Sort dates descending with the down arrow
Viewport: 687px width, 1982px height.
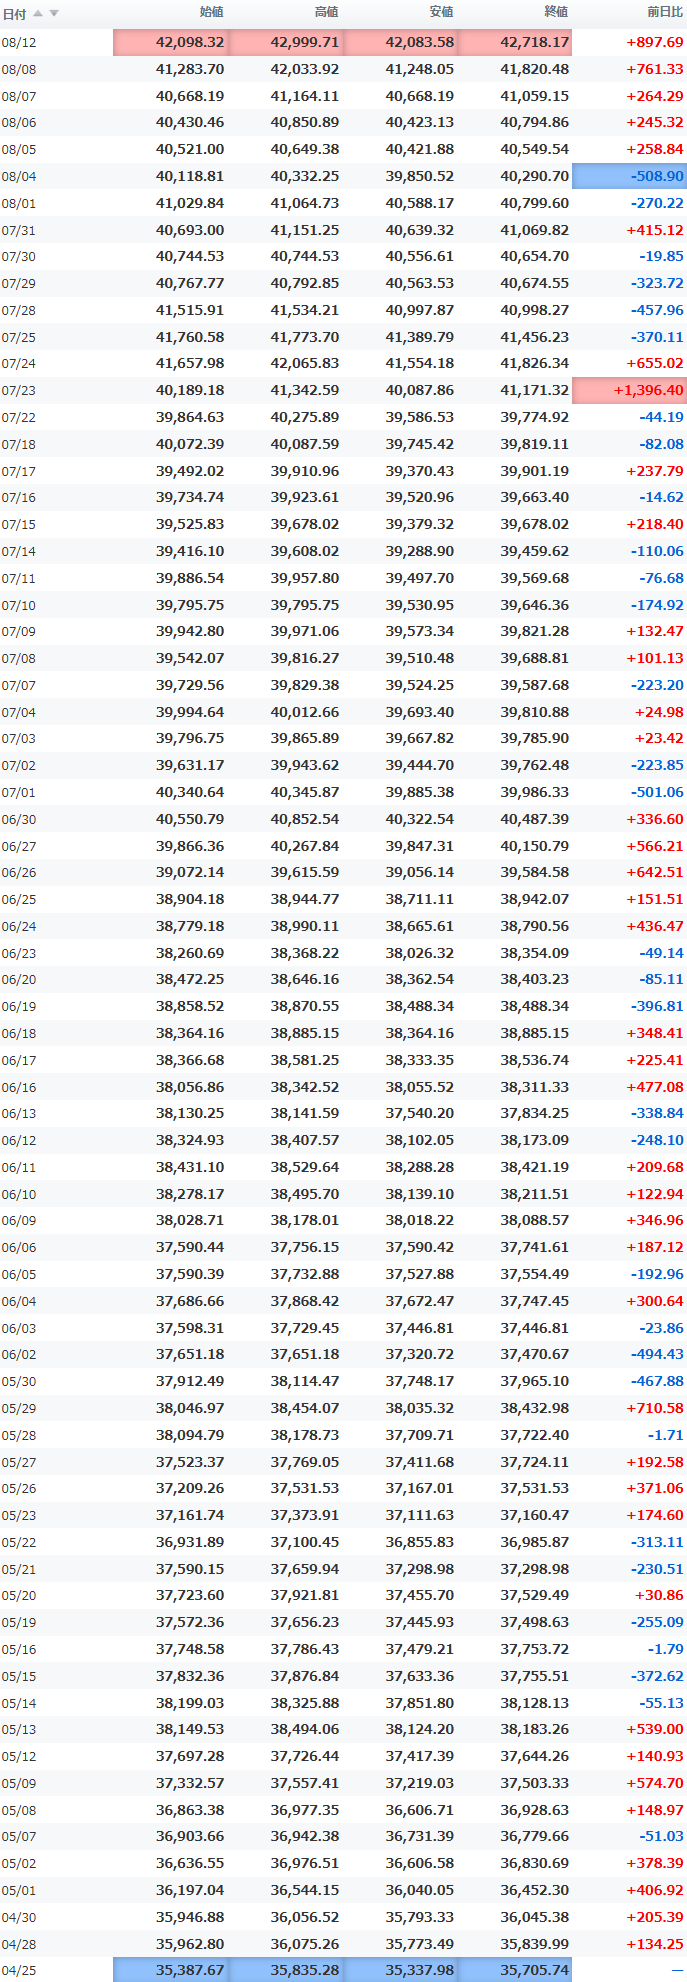[54, 13]
